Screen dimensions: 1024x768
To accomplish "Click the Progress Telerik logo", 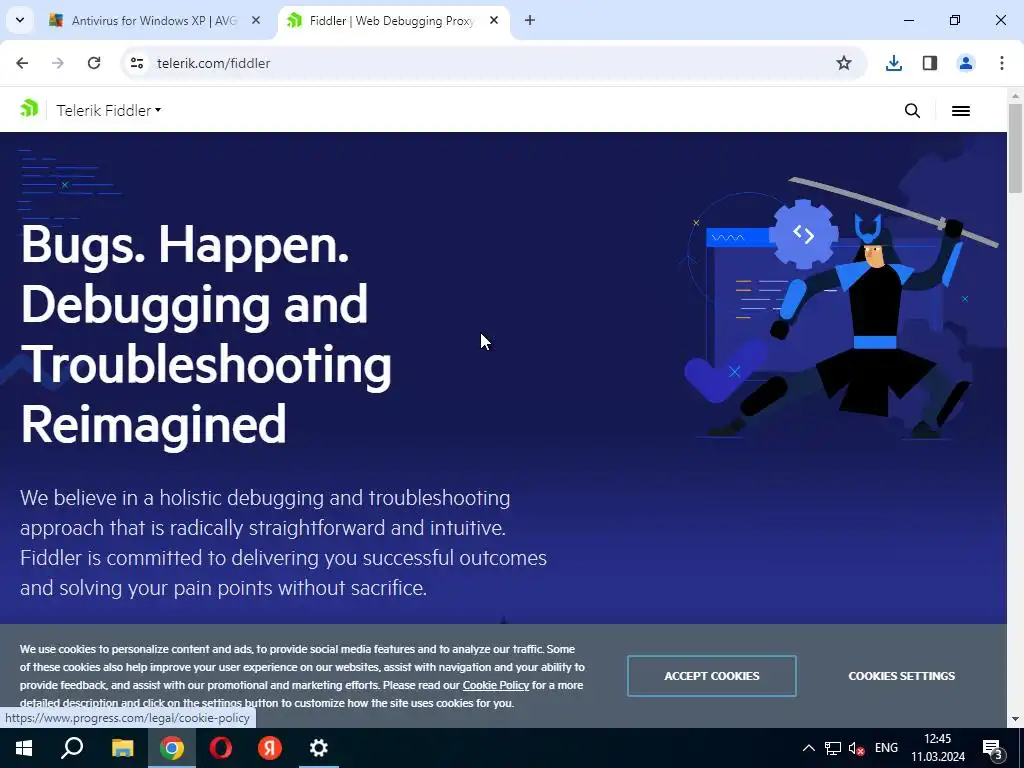I will [x=29, y=108].
